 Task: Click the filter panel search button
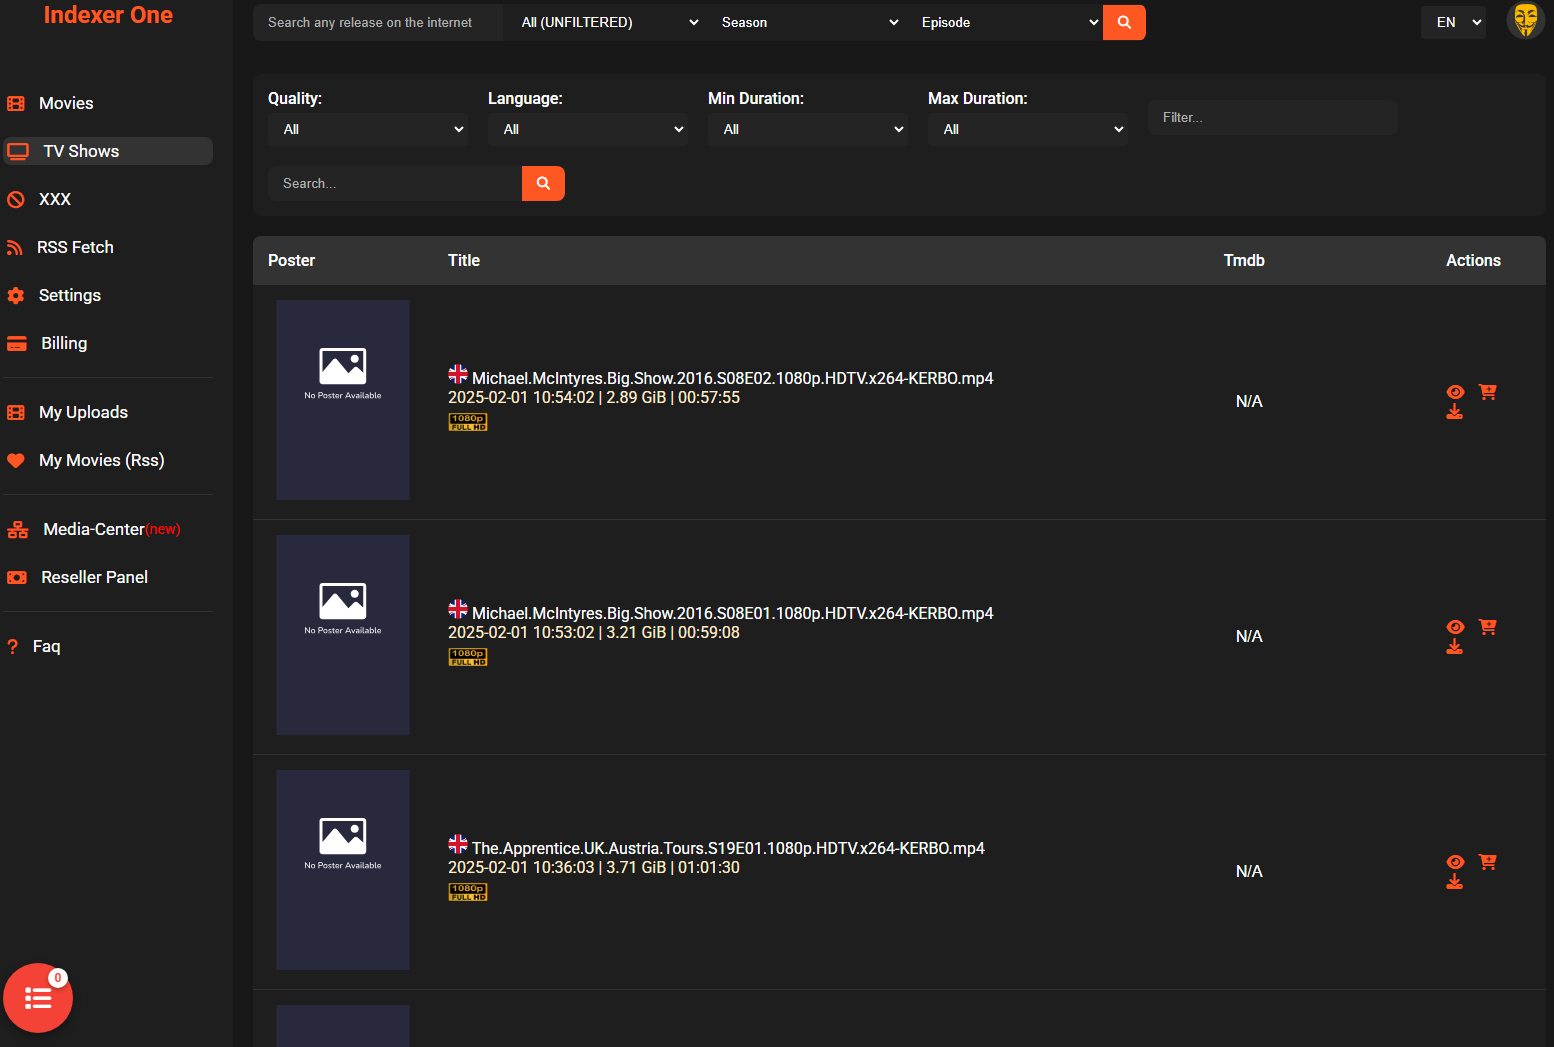coord(543,183)
